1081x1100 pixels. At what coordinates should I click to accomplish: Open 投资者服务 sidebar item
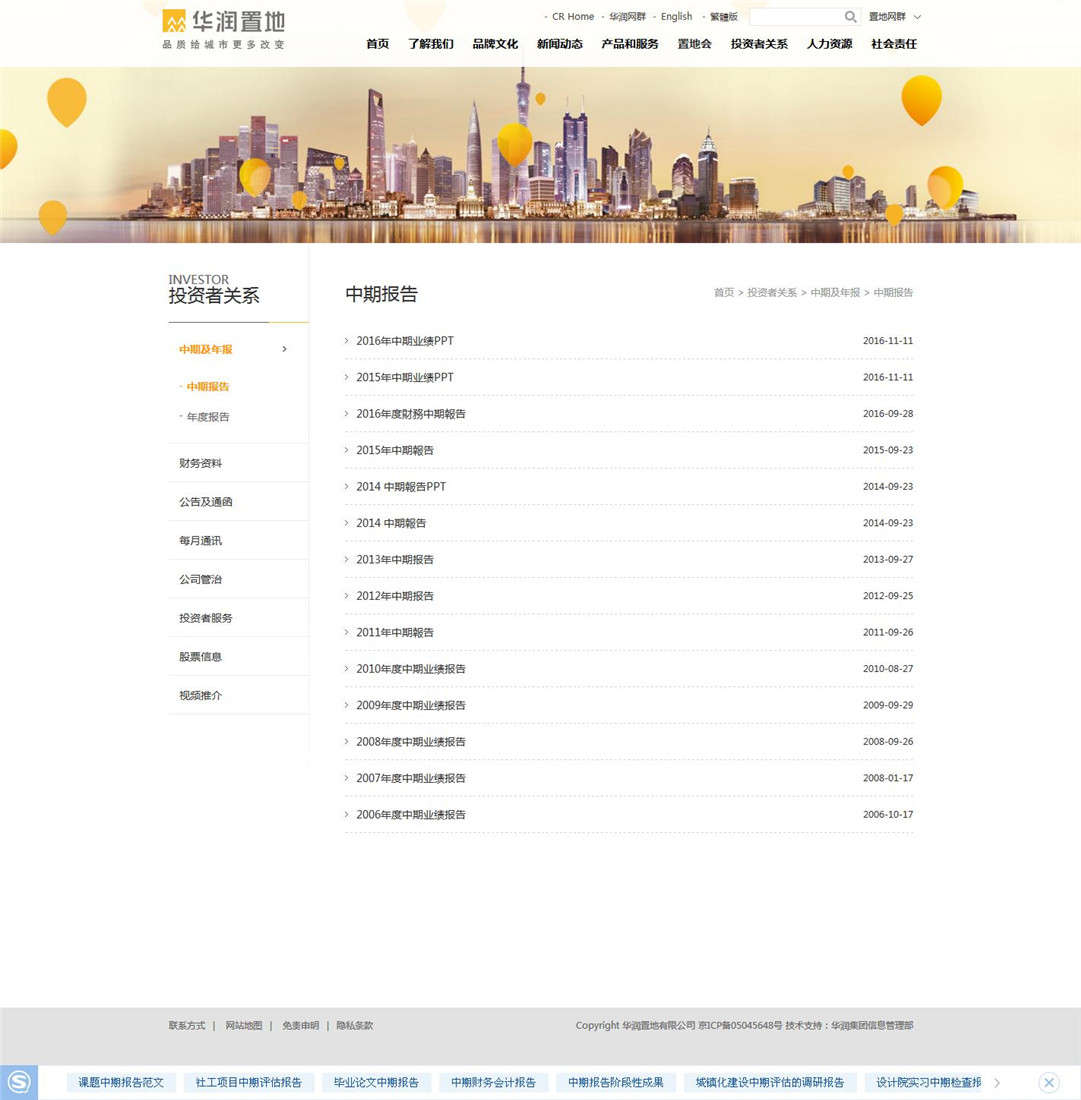[206, 617]
